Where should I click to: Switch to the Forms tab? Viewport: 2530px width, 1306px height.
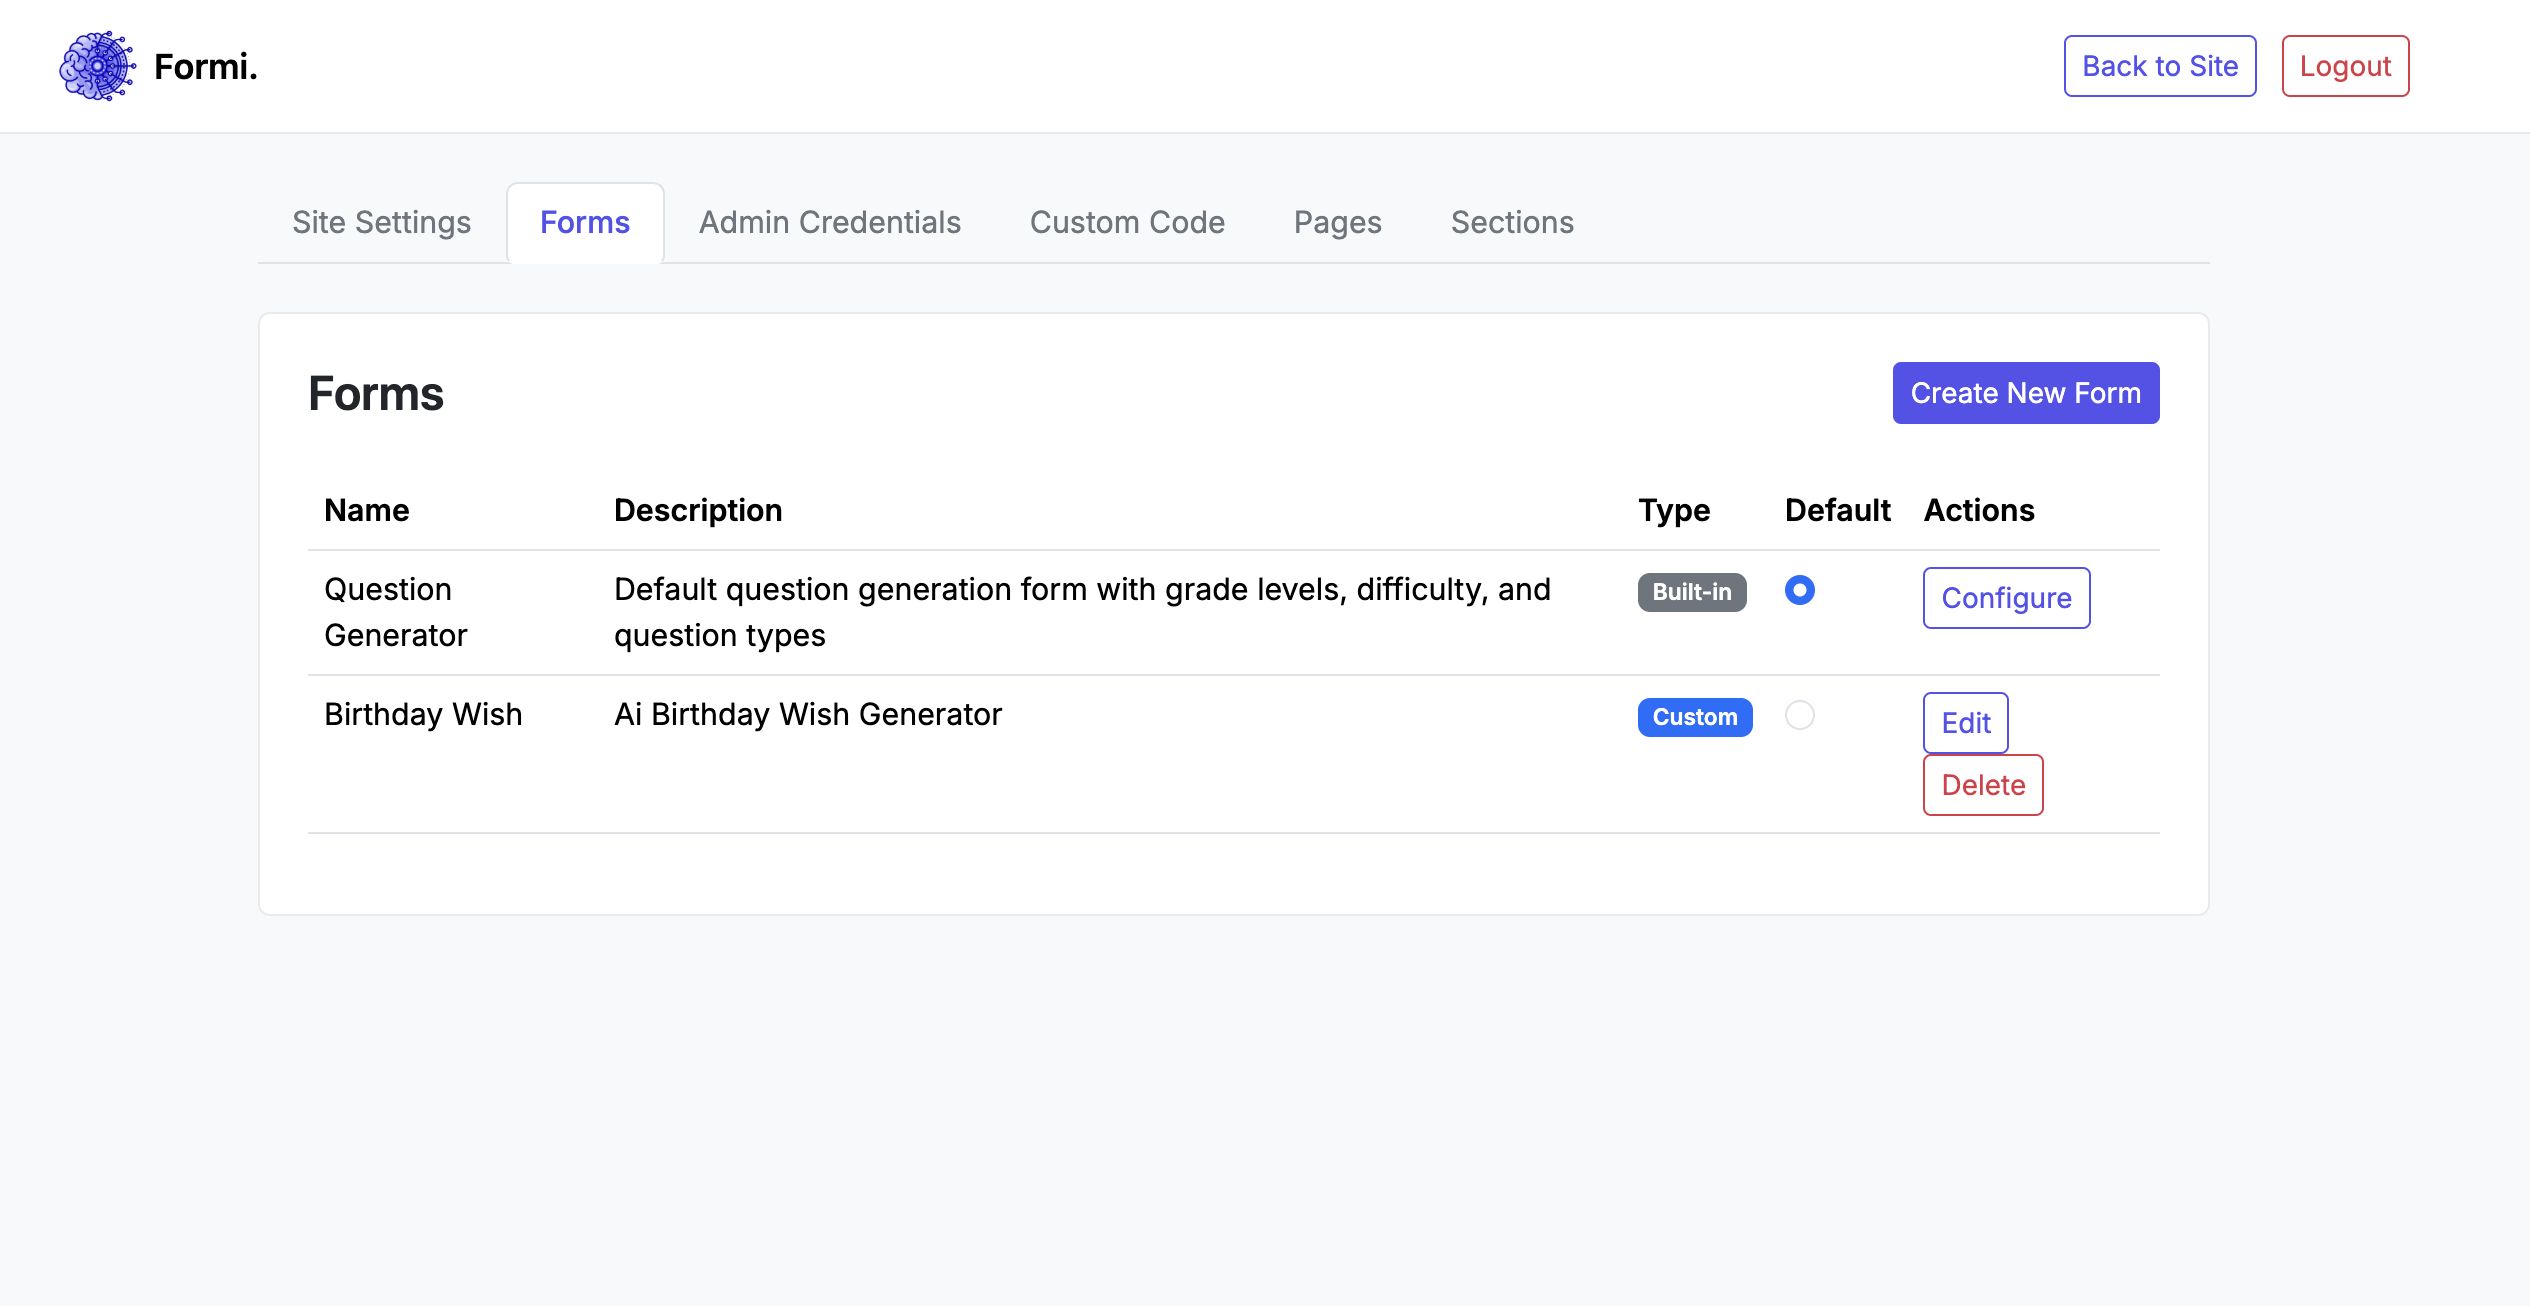584,222
